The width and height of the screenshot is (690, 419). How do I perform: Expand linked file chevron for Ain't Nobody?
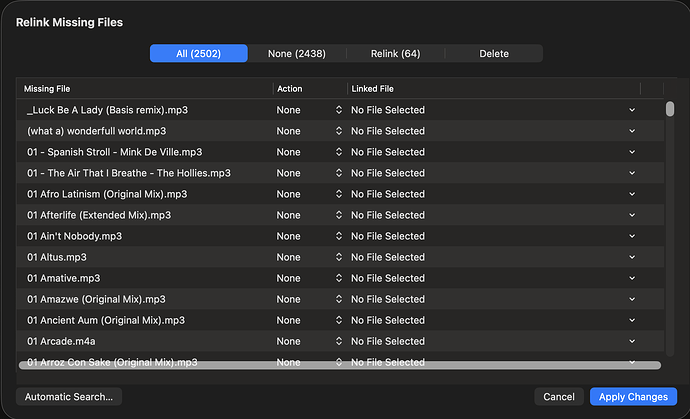click(x=632, y=236)
